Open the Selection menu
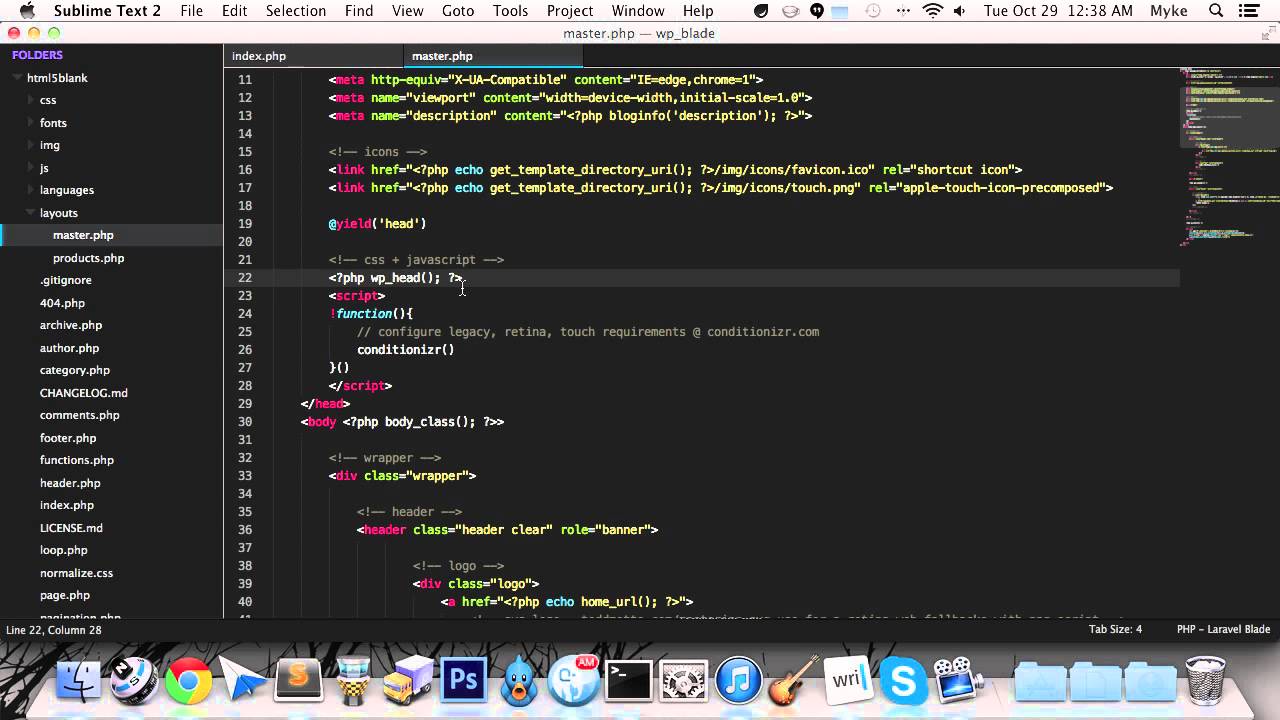The height and width of the screenshot is (720, 1280). coord(296,11)
